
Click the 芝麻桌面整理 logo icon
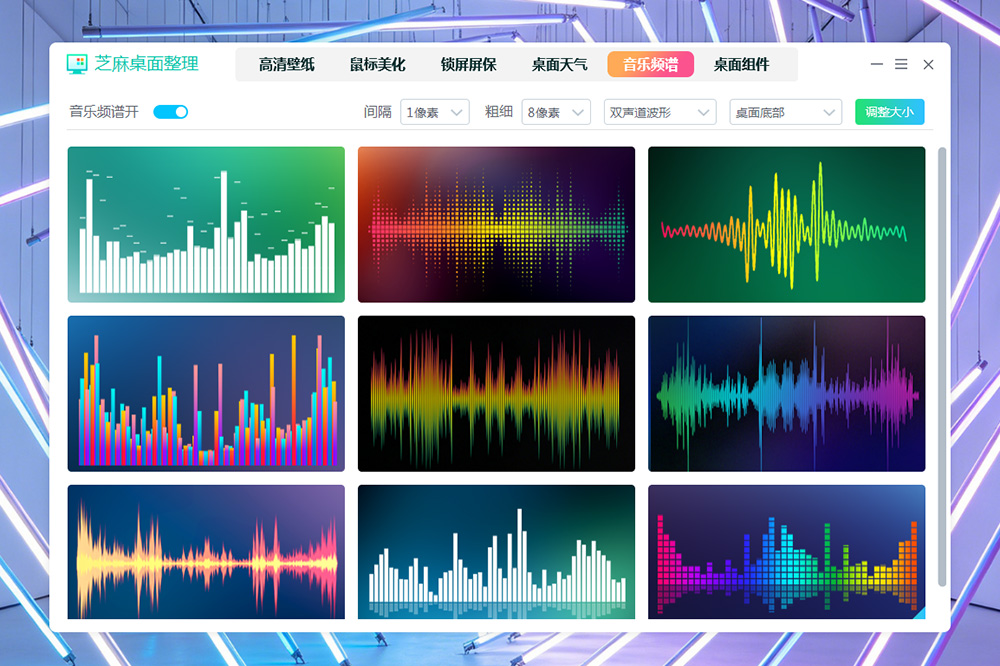77,64
